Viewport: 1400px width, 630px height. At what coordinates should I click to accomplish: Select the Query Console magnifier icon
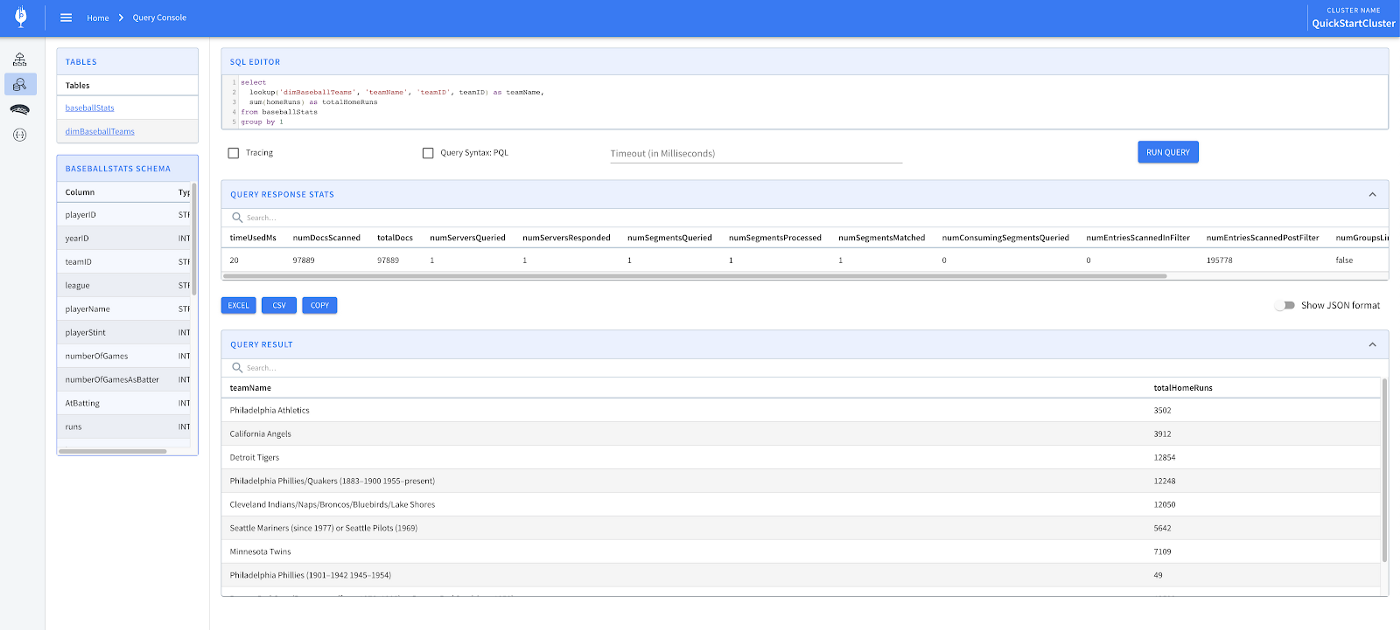coord(19,85)
